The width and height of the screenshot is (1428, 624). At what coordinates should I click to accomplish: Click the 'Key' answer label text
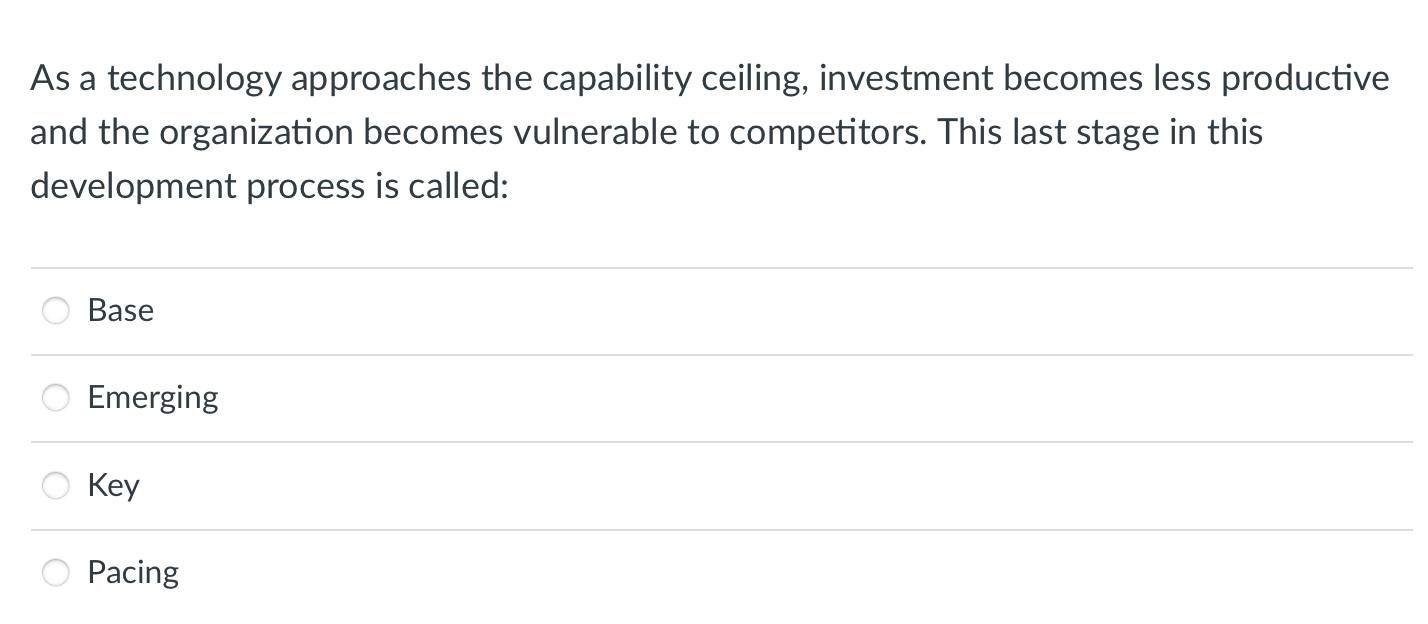113,486
